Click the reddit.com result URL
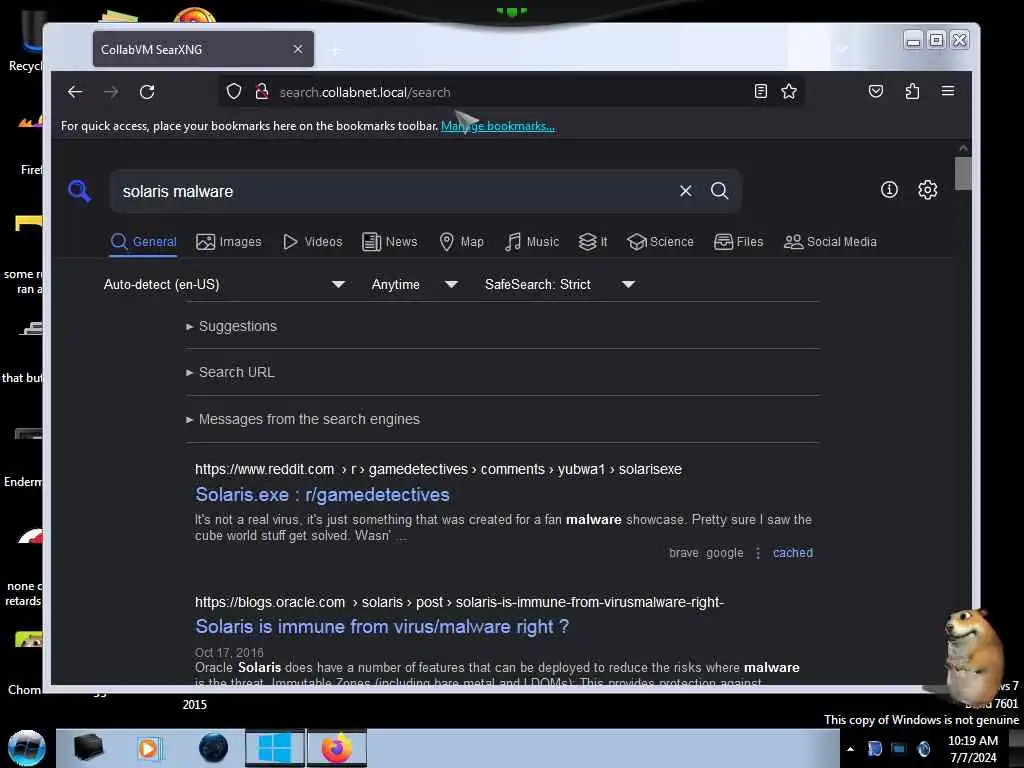The height and width of the screenshot is (768, 1024). (x=438, y=469)
